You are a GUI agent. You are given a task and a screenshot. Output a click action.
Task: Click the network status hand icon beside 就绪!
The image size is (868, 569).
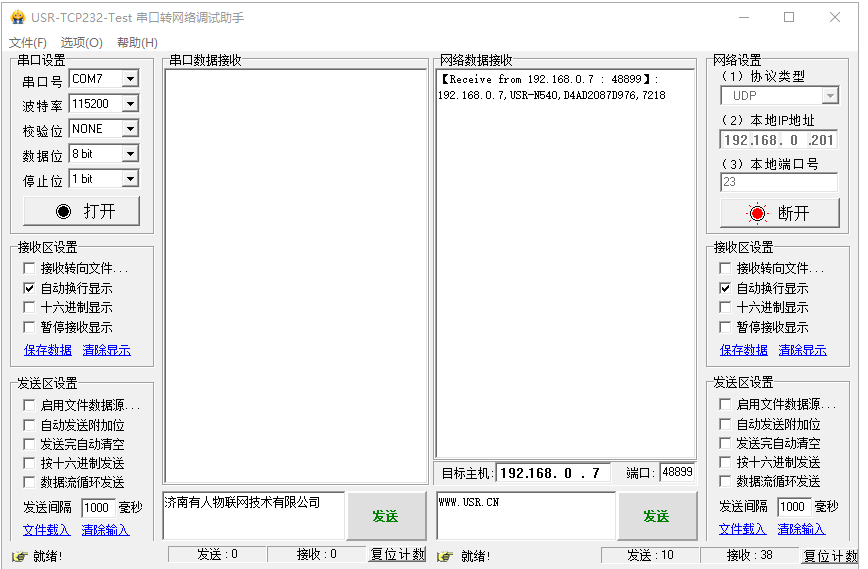pos(445,556)
